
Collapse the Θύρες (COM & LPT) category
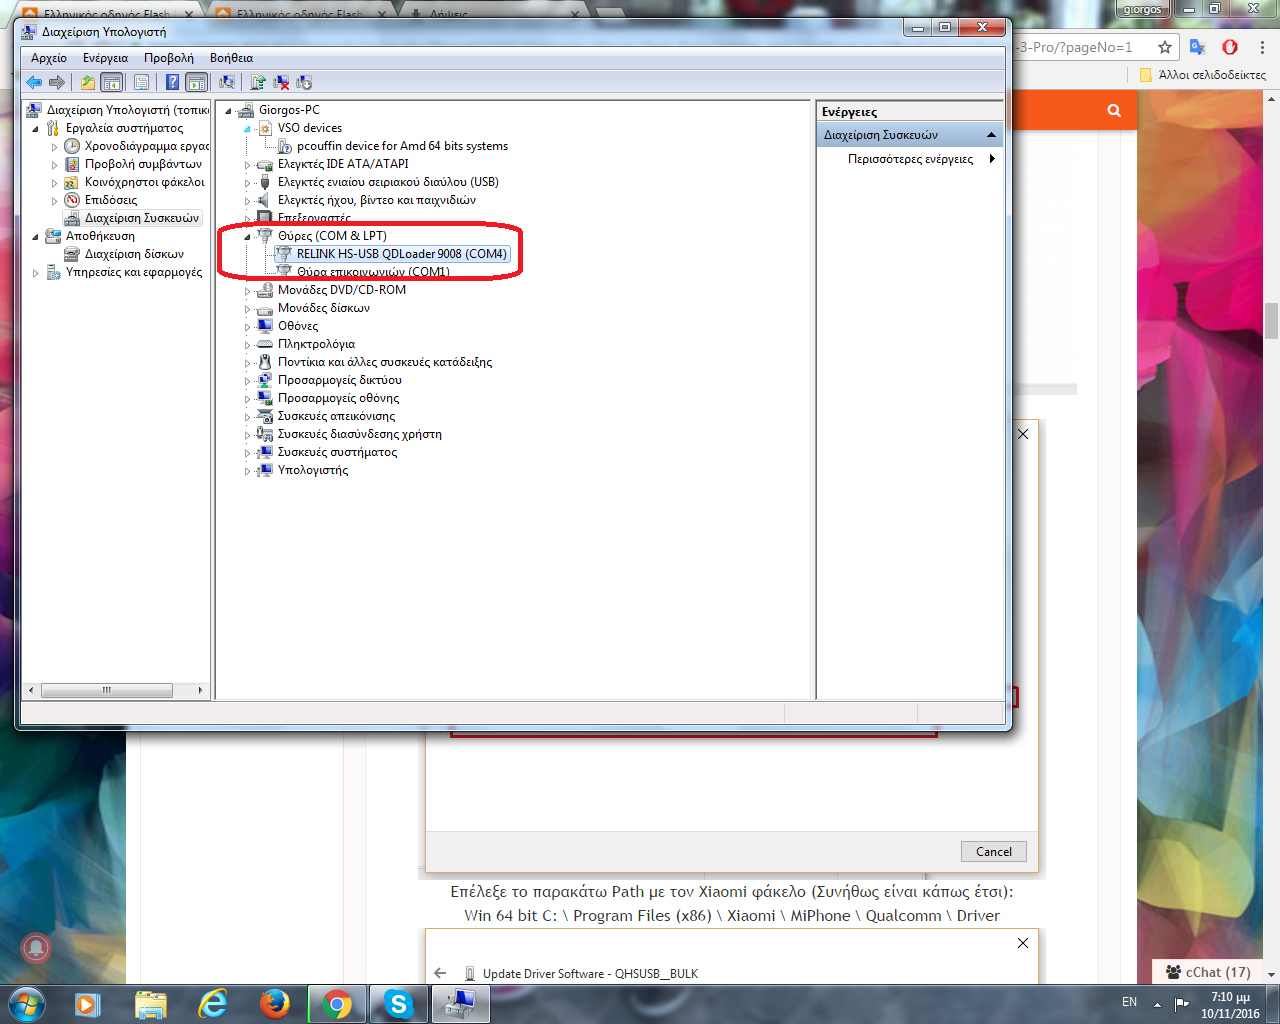(x=248, y=236)
